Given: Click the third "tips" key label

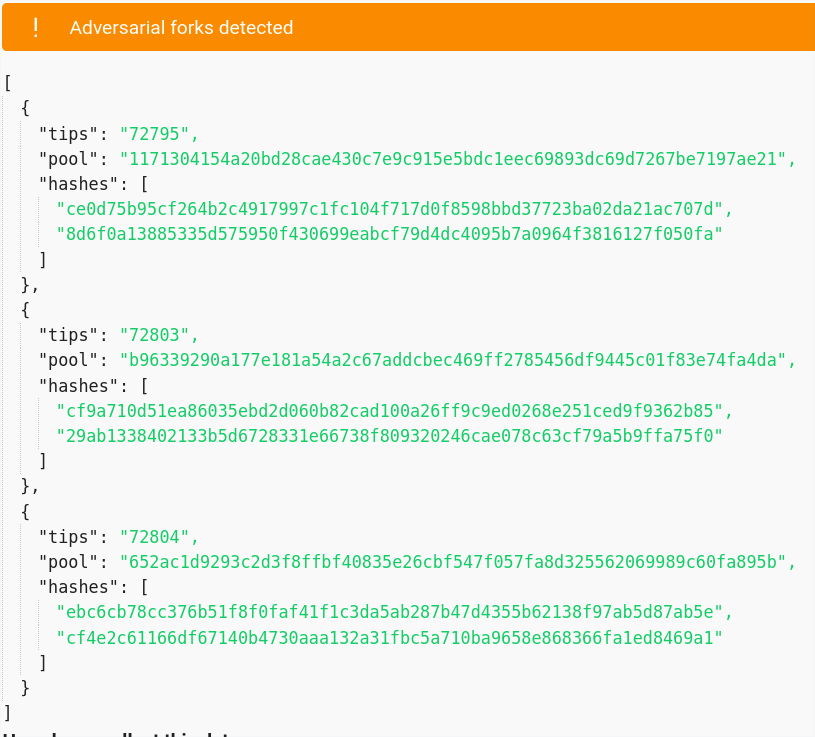Looking at the screenshot, I should point(69,537).
